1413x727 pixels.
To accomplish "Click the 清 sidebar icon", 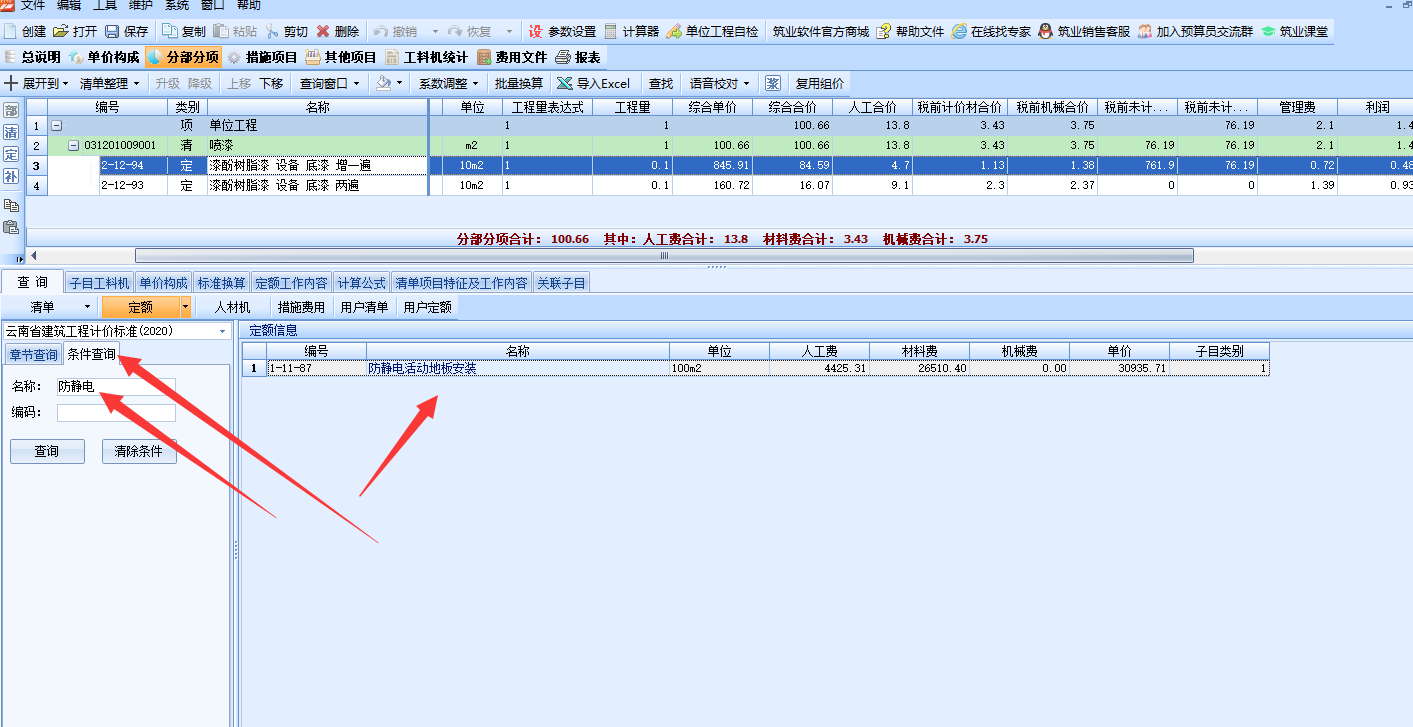I will [11, 132].
